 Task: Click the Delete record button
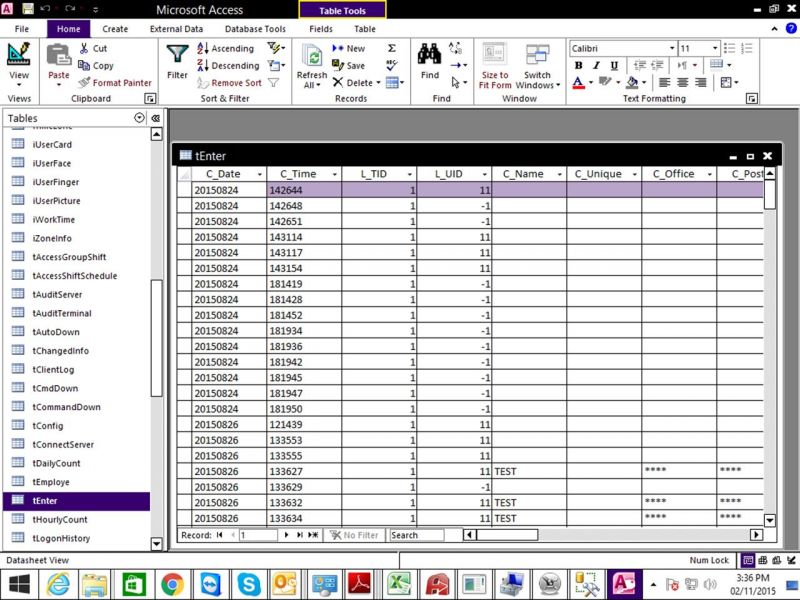[356, 83]
